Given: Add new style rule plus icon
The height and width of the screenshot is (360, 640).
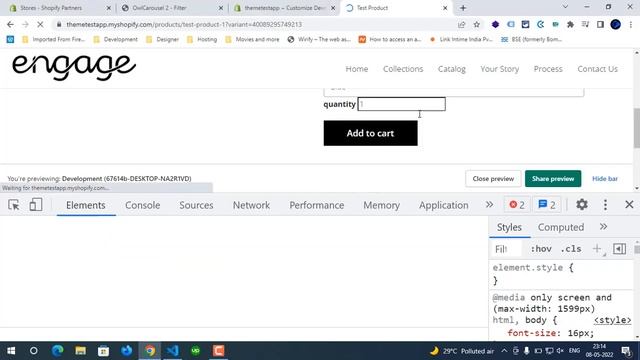Looking at the screenshot, I should click(597, 249).
